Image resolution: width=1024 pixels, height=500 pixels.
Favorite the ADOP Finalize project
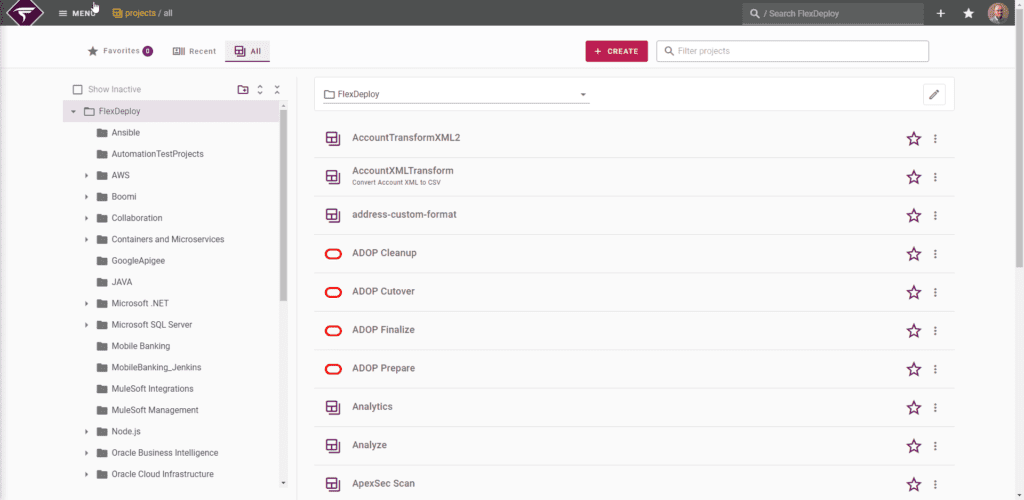[x=914, y=331]
